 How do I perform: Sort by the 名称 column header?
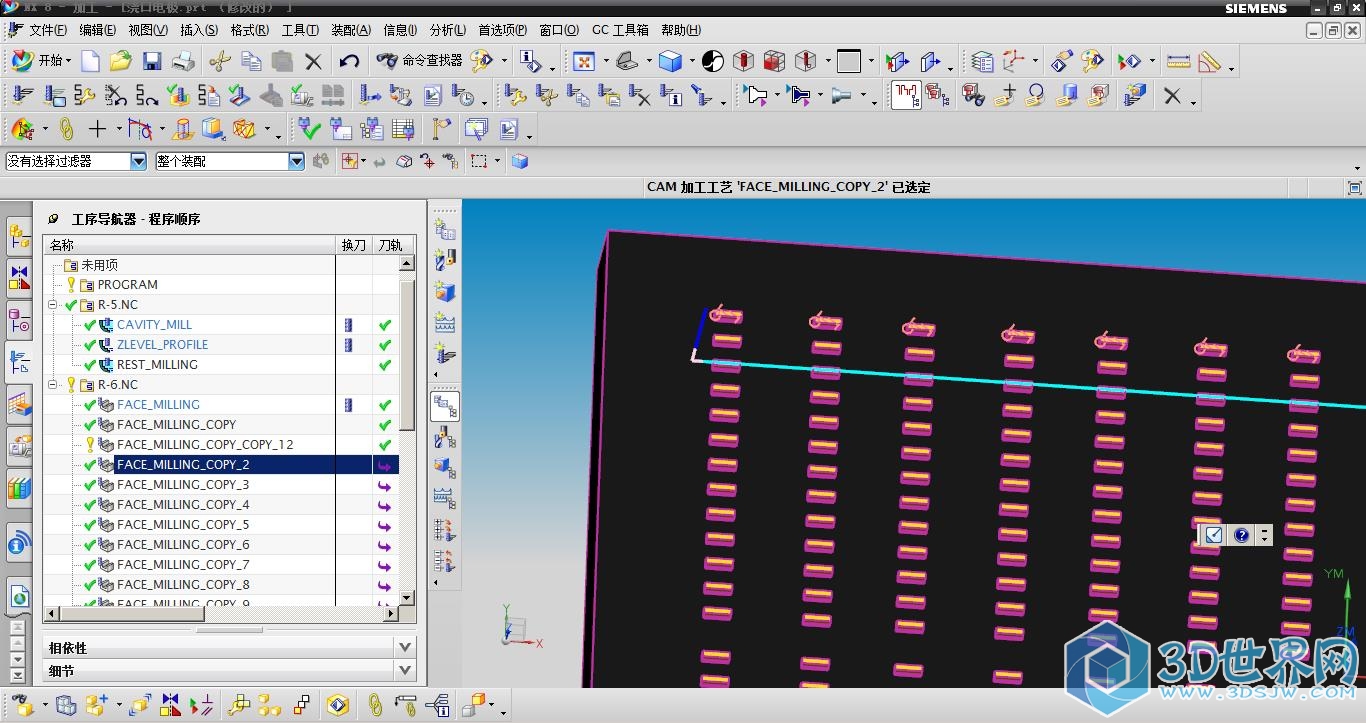pyautogui.click(x=190, y=245)
